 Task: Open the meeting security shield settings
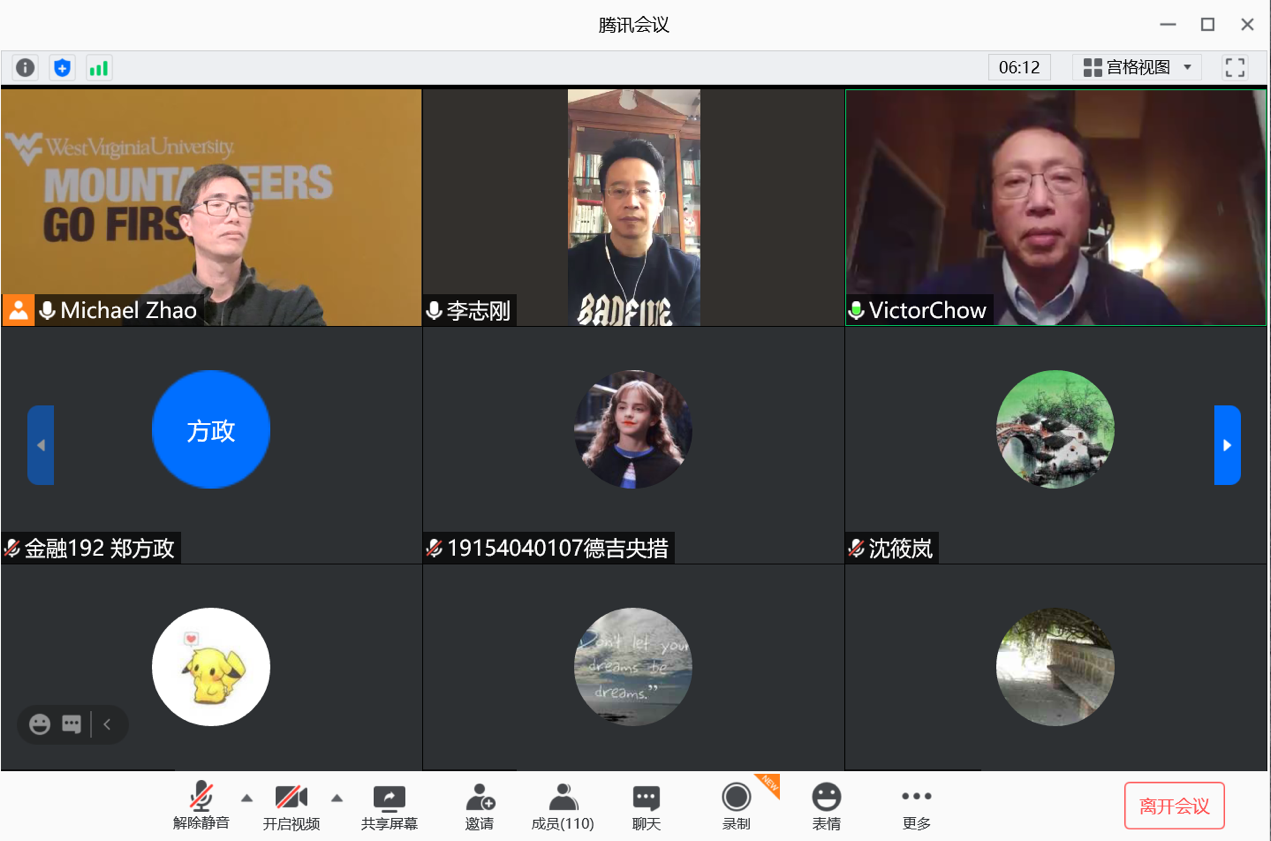click(x=62, y=67)
